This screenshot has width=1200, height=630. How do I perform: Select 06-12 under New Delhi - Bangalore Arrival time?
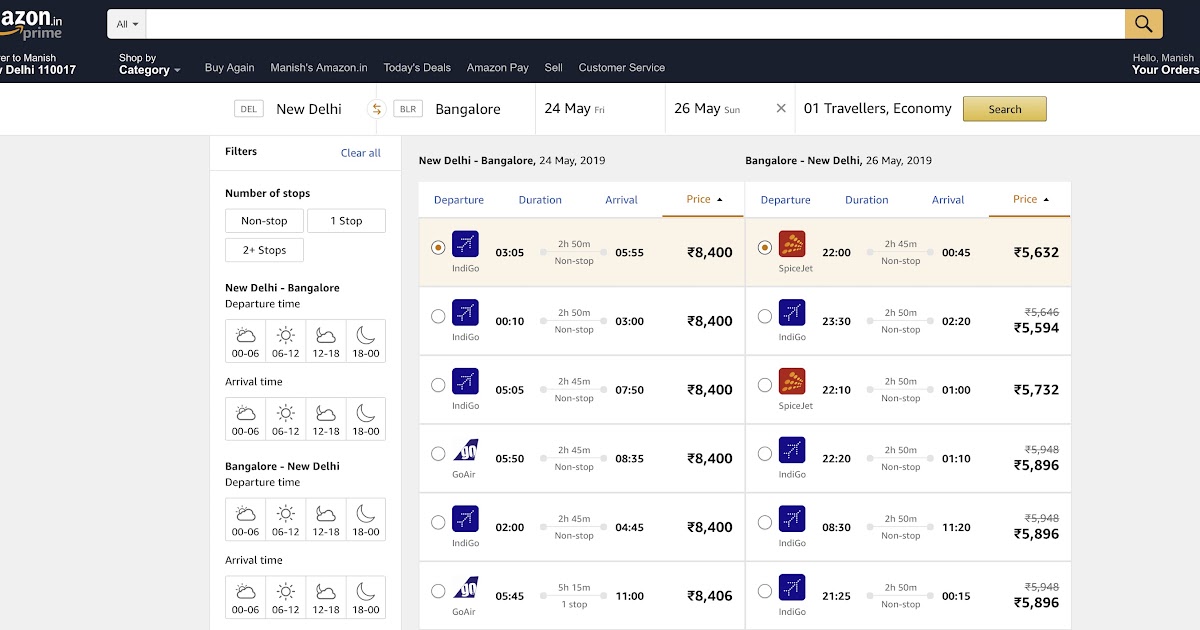(286, 419)
